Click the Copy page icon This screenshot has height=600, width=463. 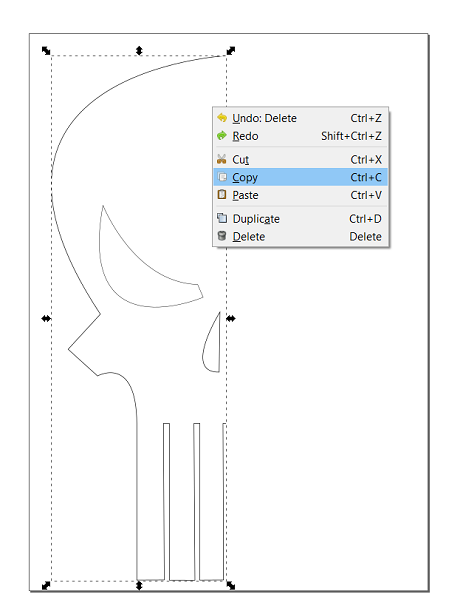(222, 177)
